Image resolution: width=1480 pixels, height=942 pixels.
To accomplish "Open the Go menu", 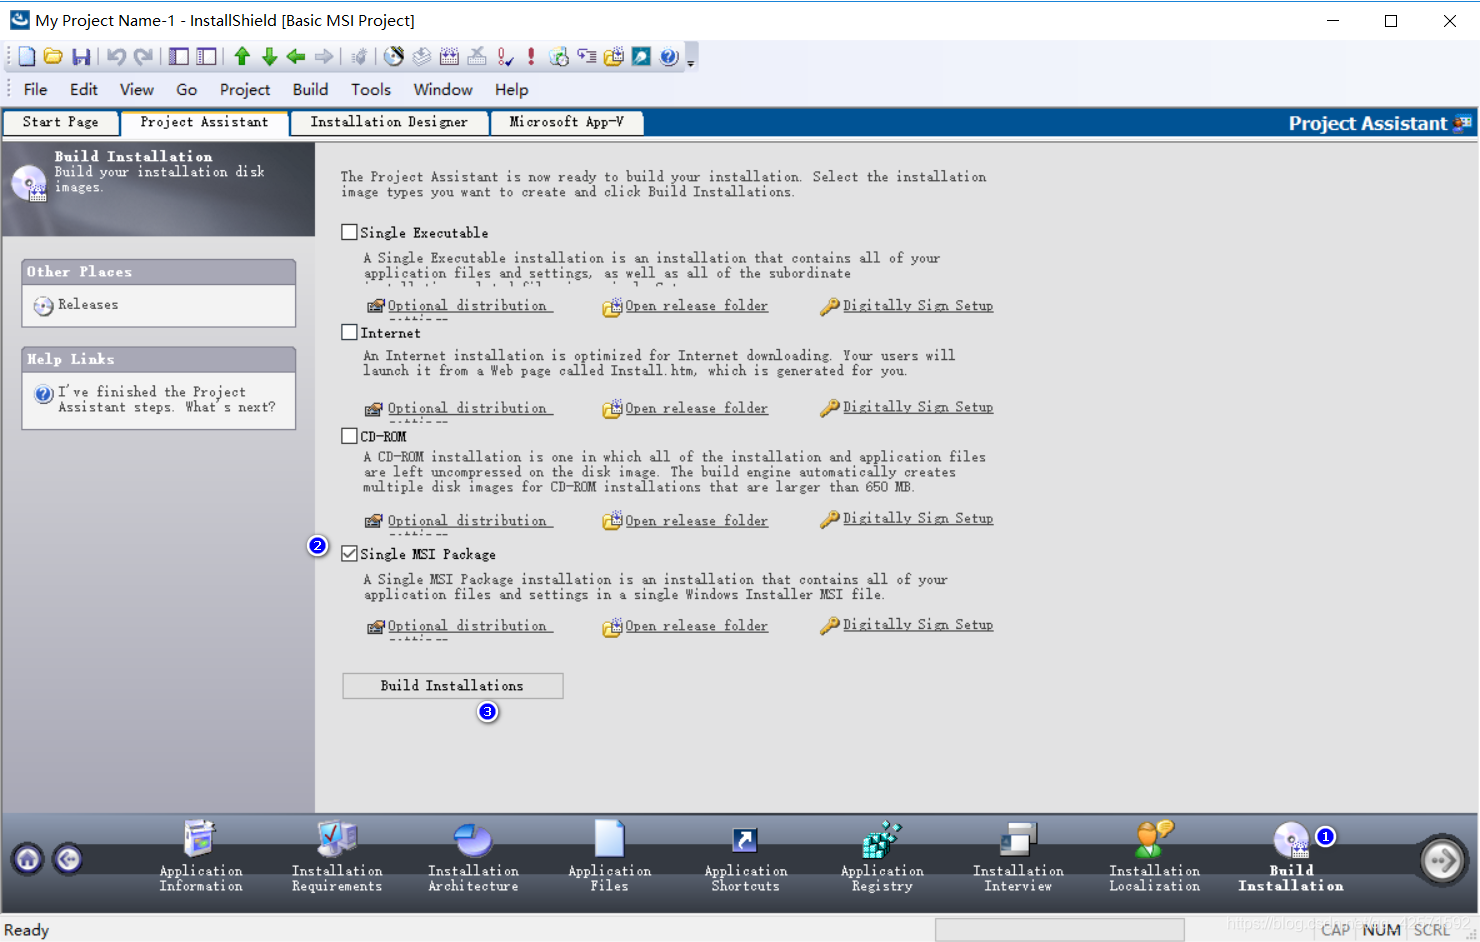I will pos(187,89).
